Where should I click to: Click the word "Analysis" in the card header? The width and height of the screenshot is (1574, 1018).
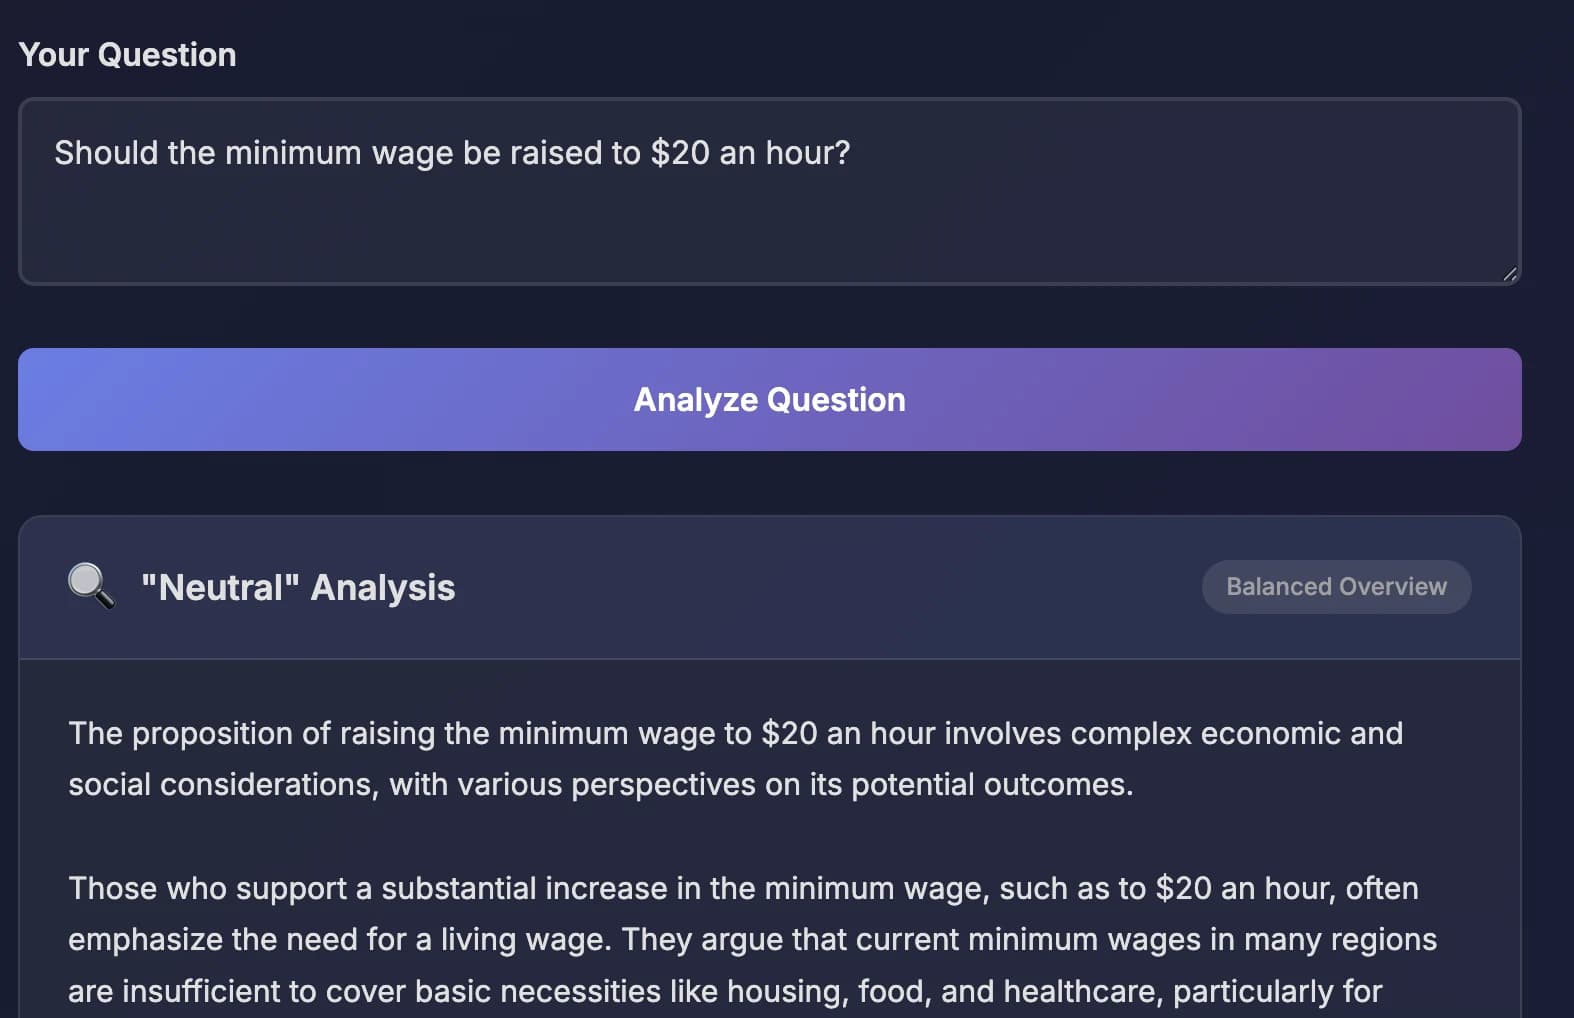[x=383, y=587]
